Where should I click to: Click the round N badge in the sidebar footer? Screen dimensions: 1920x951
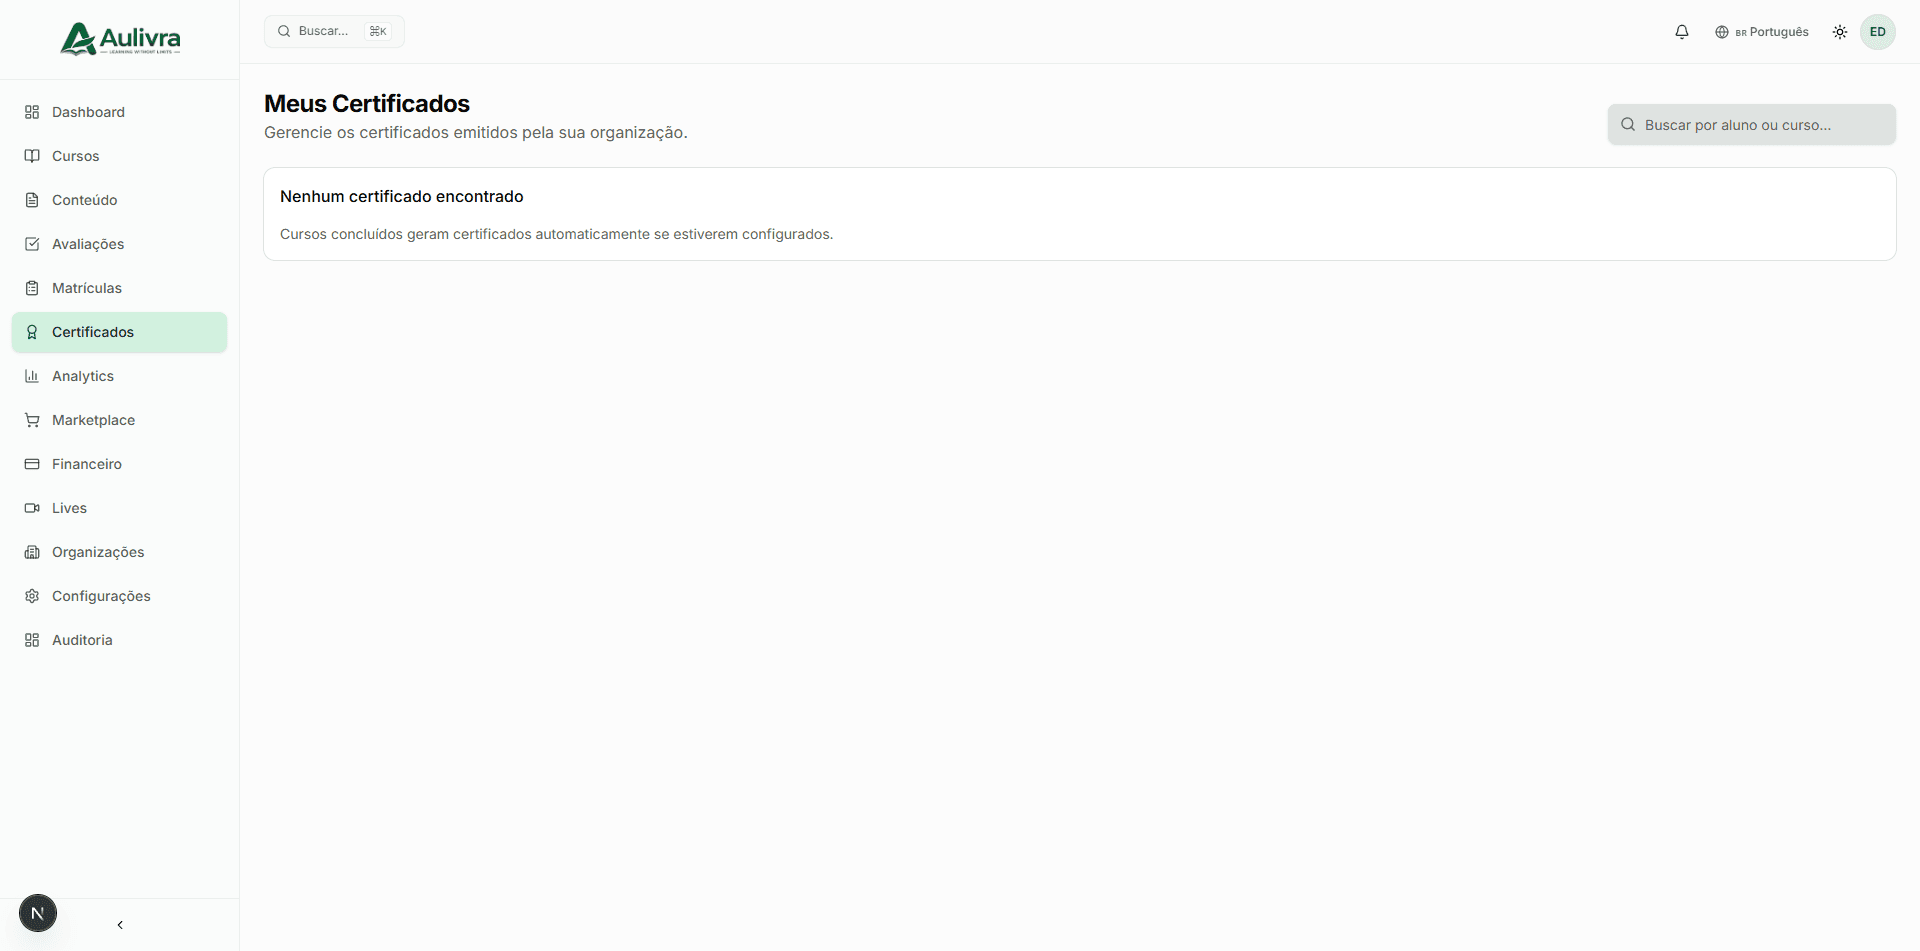click(x=38, y=913)
